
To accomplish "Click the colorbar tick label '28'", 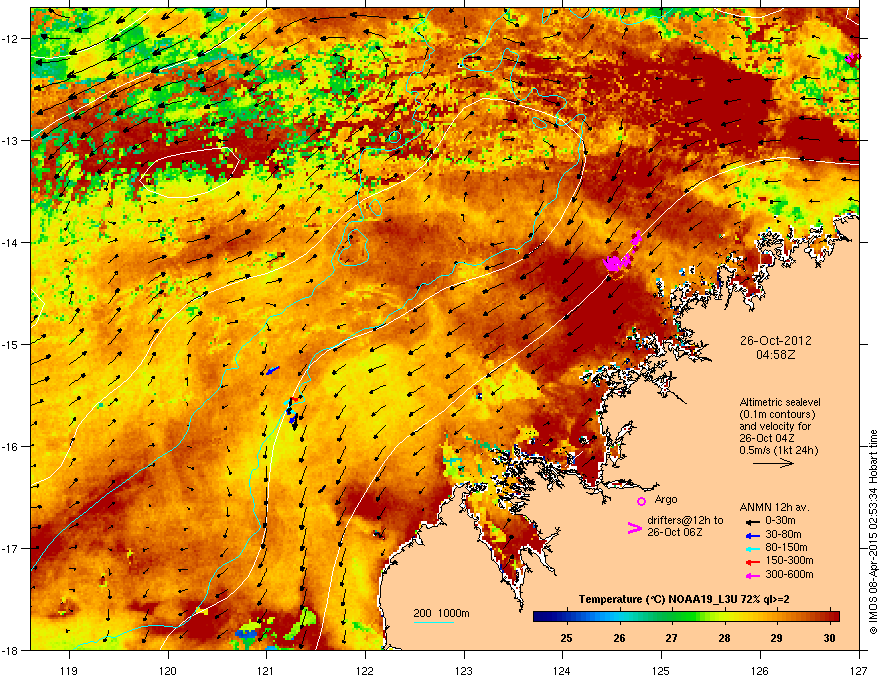I will coord(725,638).
